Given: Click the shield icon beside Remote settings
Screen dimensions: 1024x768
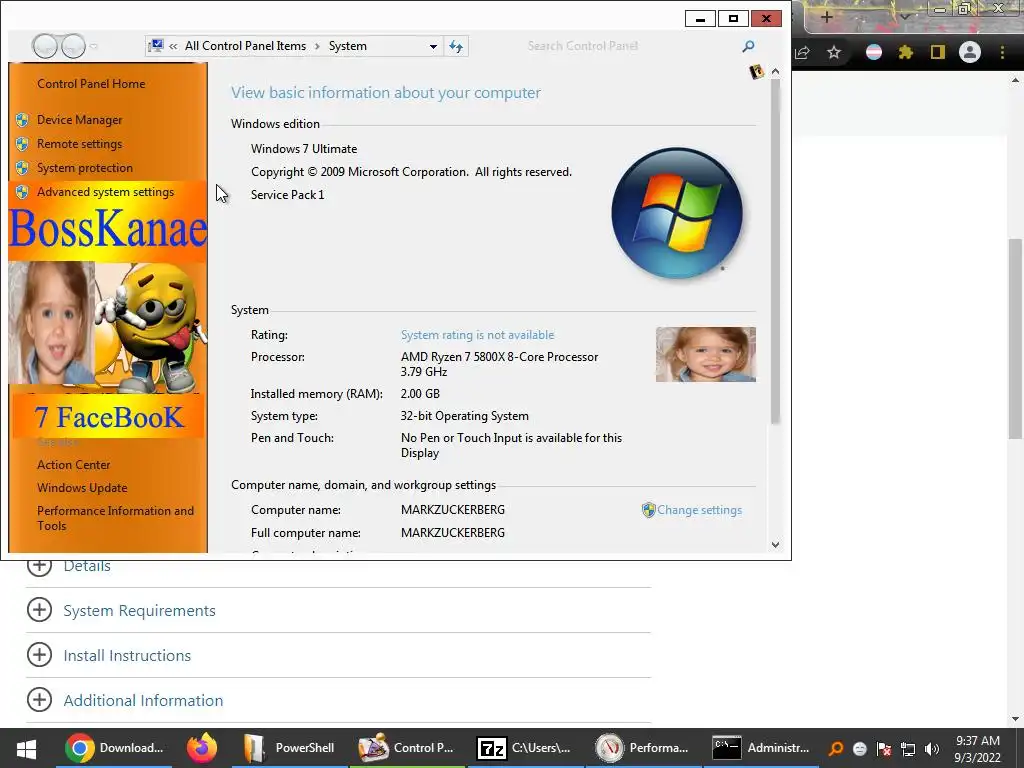Looking at the screenshot, I should [x=22, y=144].
